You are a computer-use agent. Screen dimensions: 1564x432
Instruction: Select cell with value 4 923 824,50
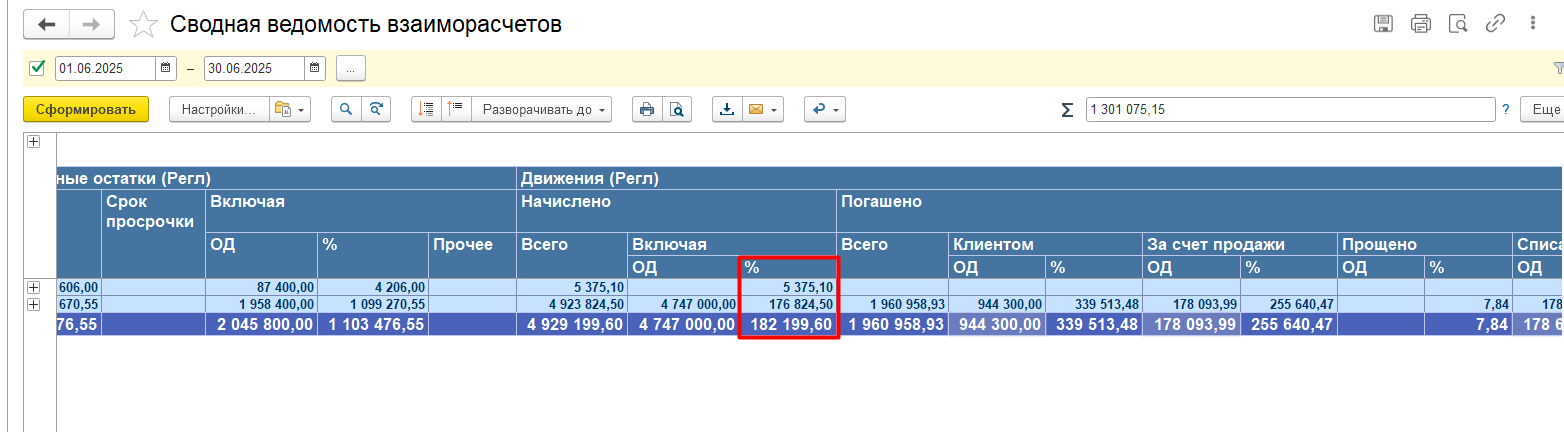coord(572,304)
